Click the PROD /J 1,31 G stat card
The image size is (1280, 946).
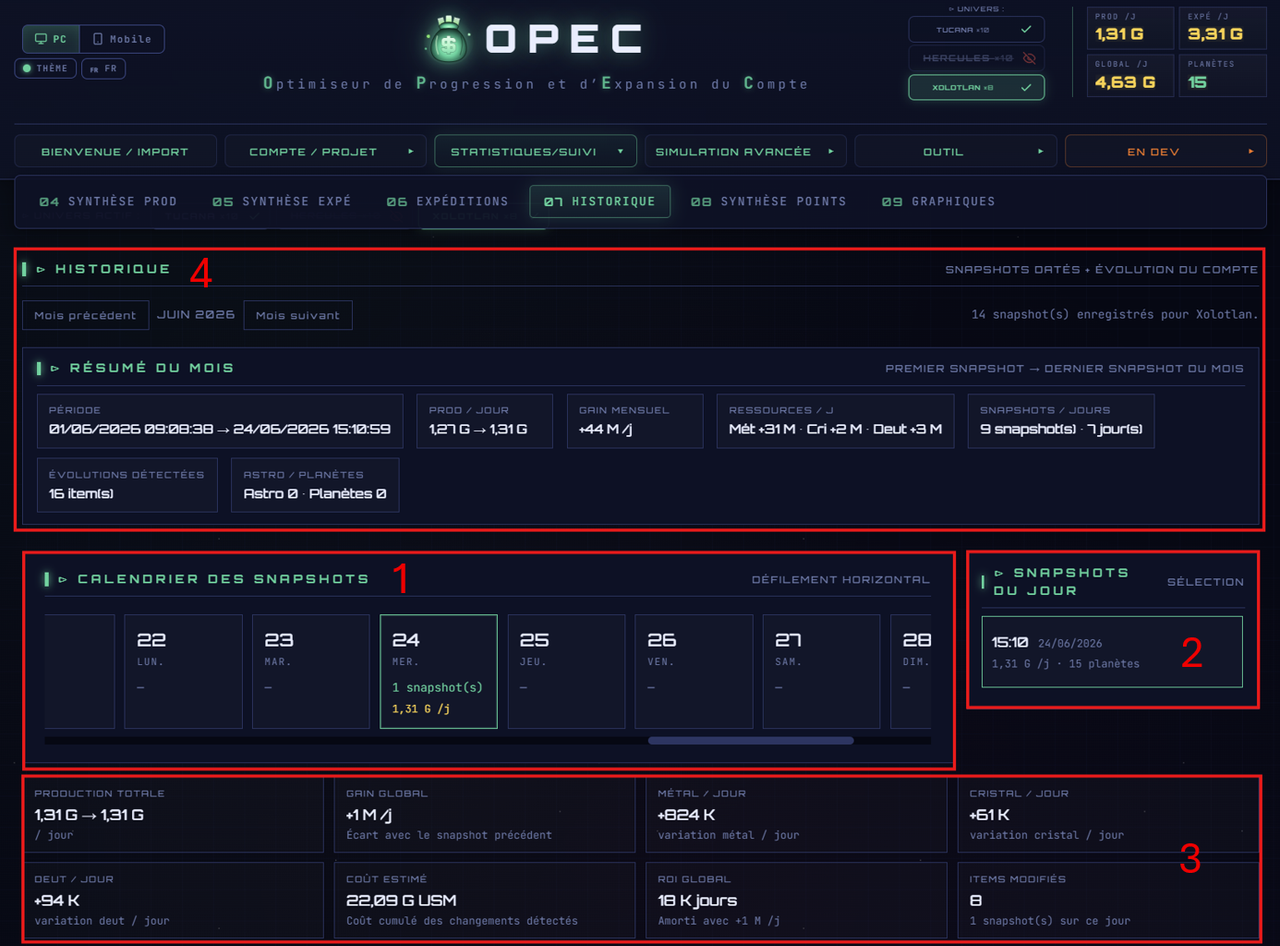1129,28
